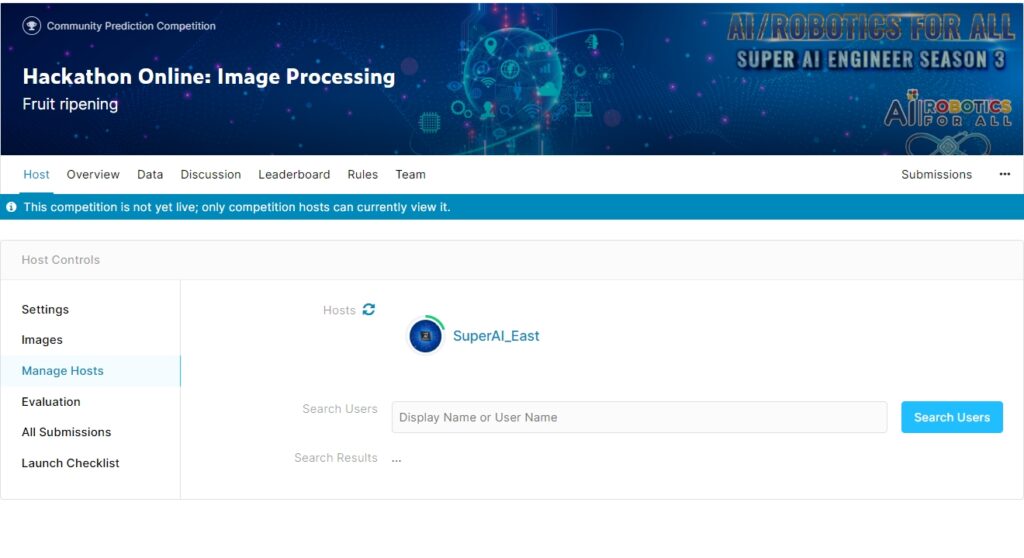Switch to the Host tab
1024x558 pixels.
pos(36,174)
